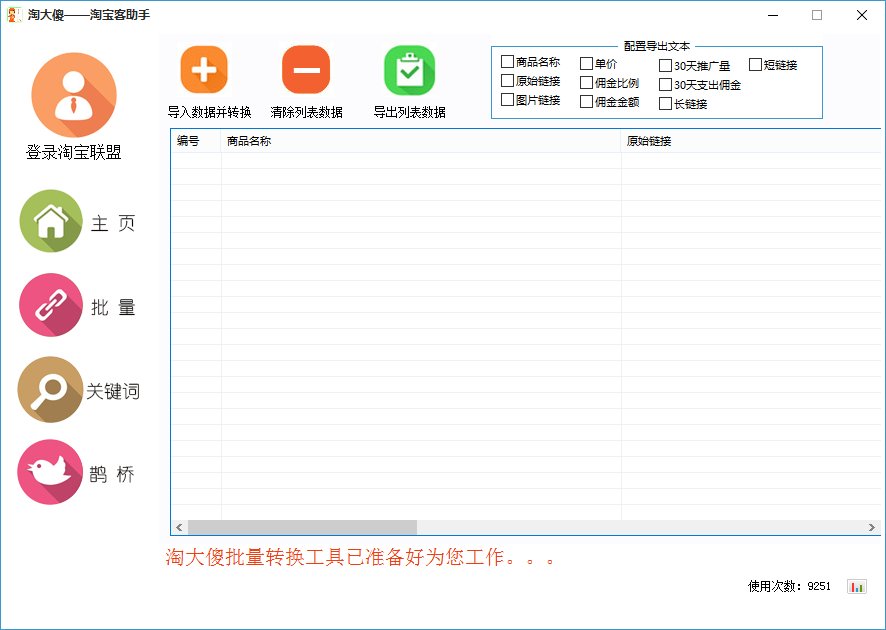Check the 单价 export checkbox

[x=587, y=61]
